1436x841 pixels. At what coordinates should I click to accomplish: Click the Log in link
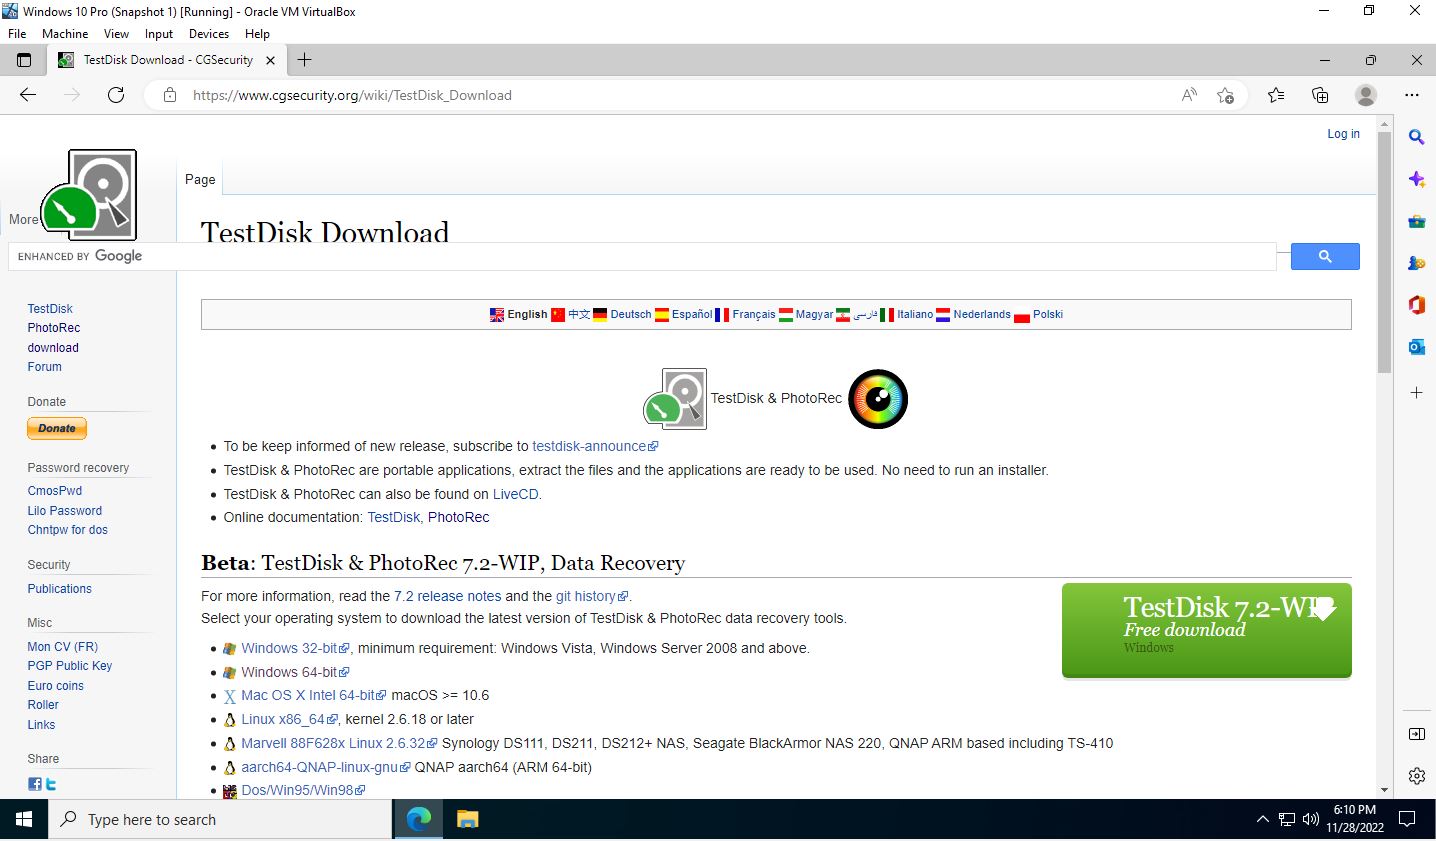click(1343, 133)
